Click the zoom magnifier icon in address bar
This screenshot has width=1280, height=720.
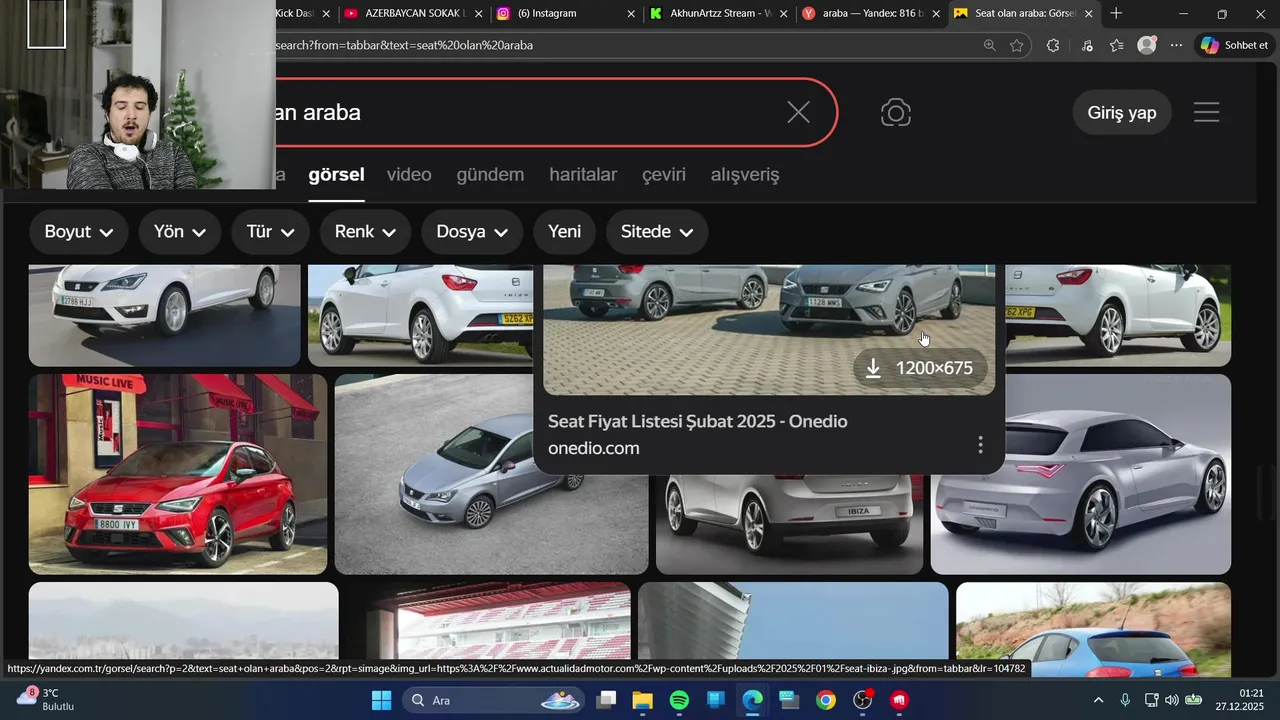[989, 45]
